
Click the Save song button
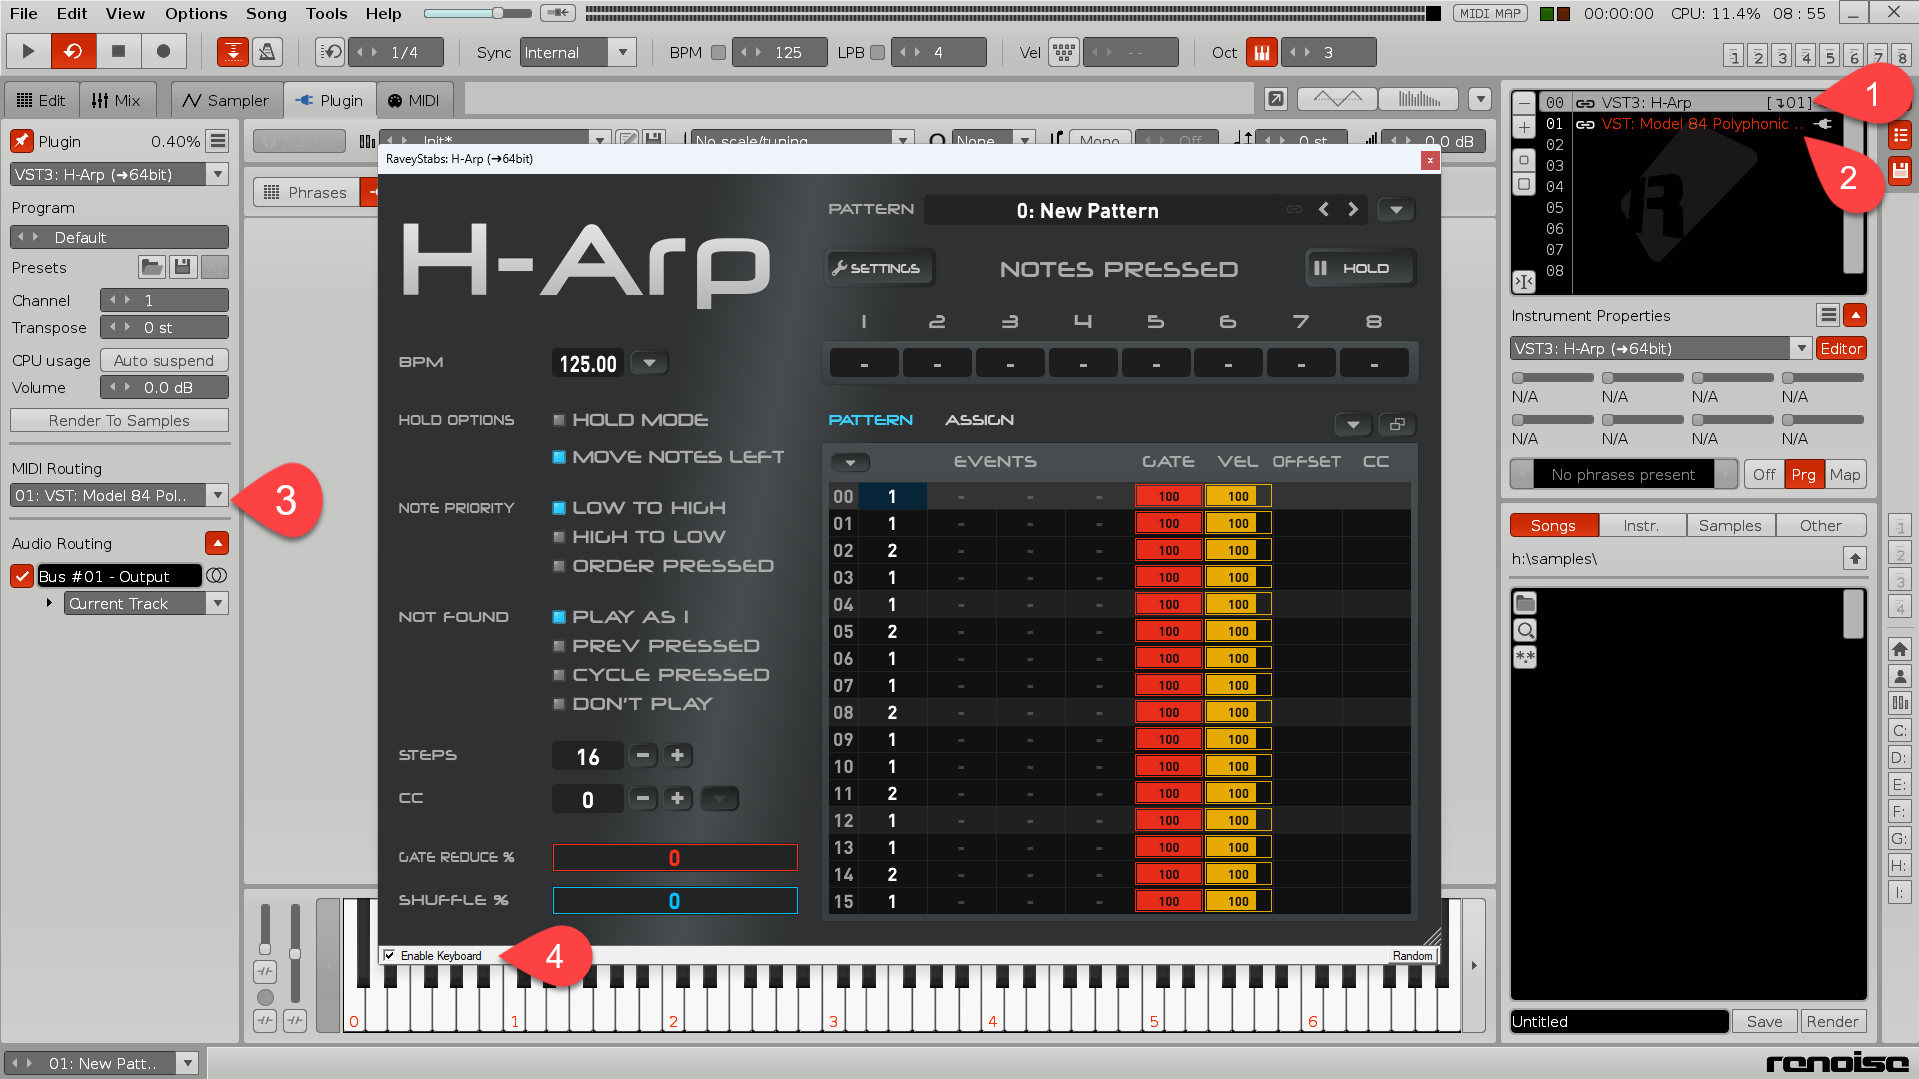(1764, 1021)
